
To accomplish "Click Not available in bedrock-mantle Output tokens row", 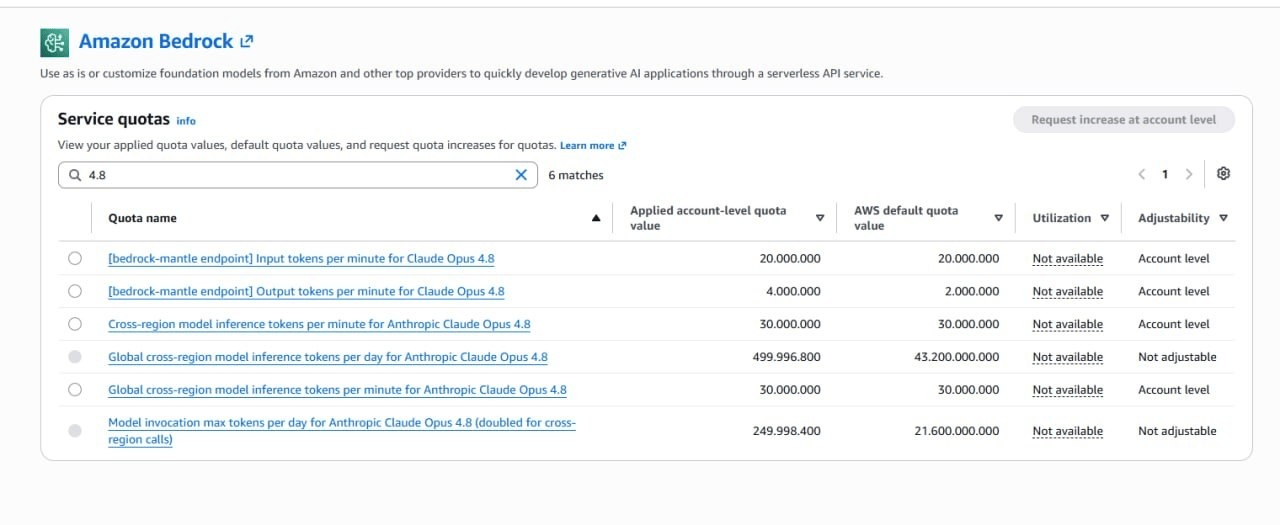I will tap(1067, 292).
